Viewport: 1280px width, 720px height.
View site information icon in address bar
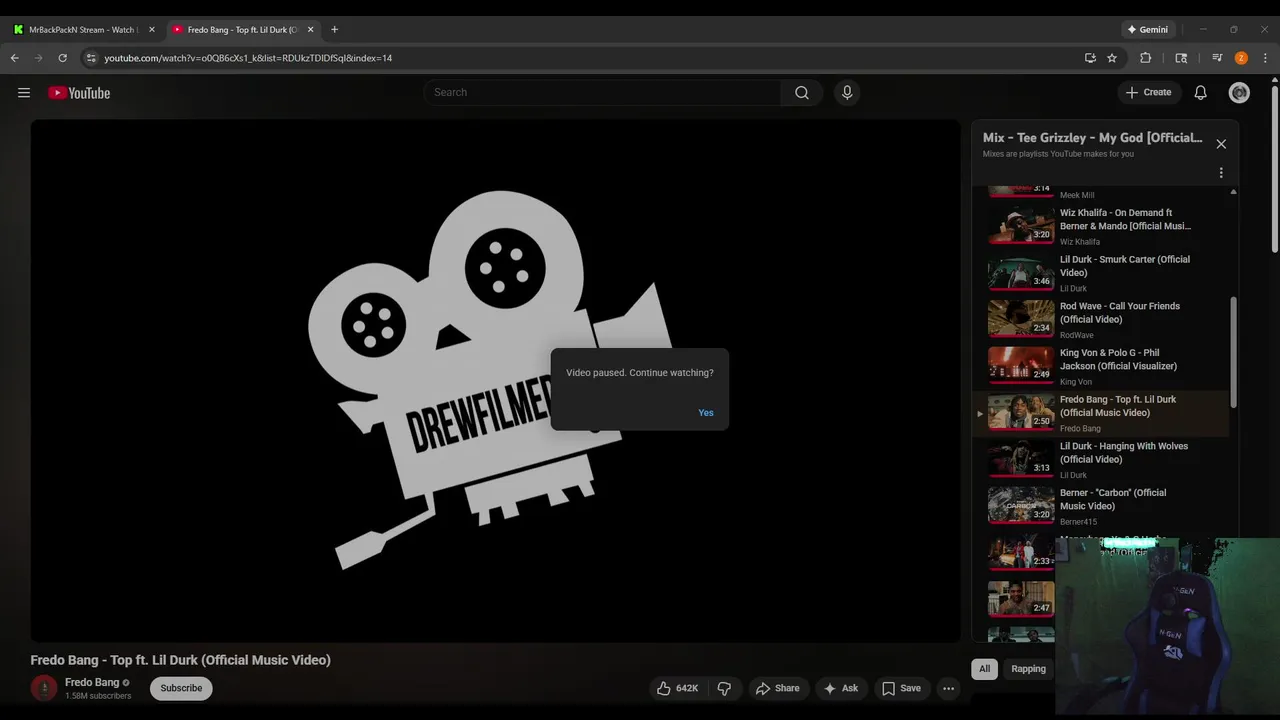click(91, 58)
